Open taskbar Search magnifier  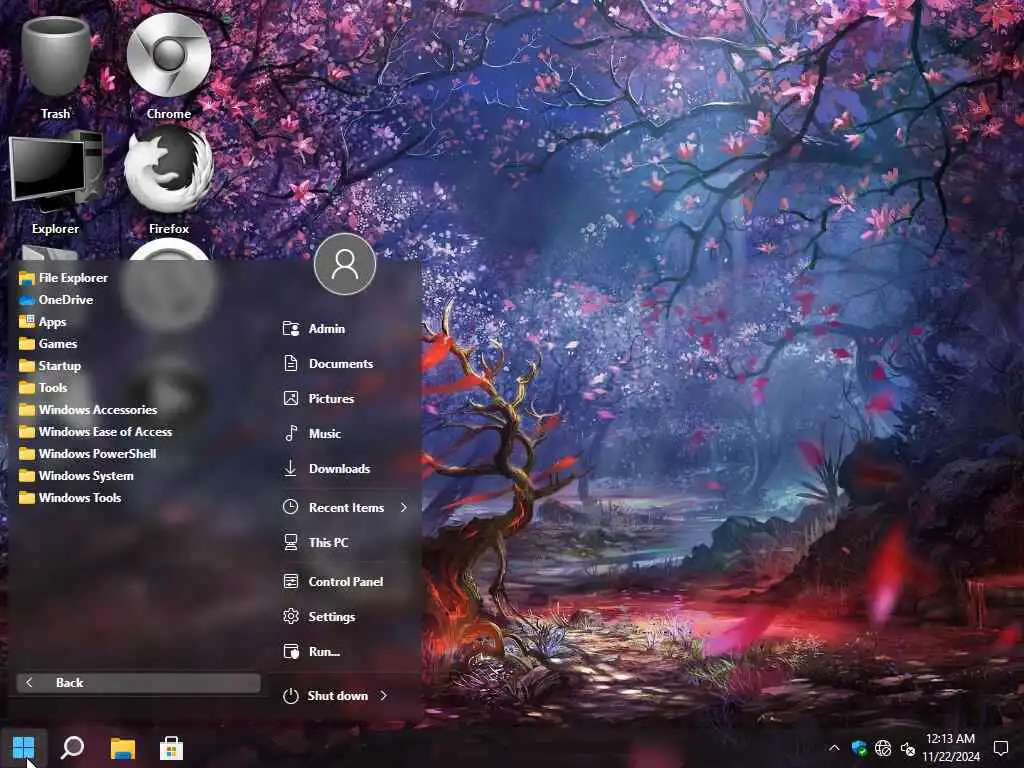pyautogui.click(x=72, y=748)
